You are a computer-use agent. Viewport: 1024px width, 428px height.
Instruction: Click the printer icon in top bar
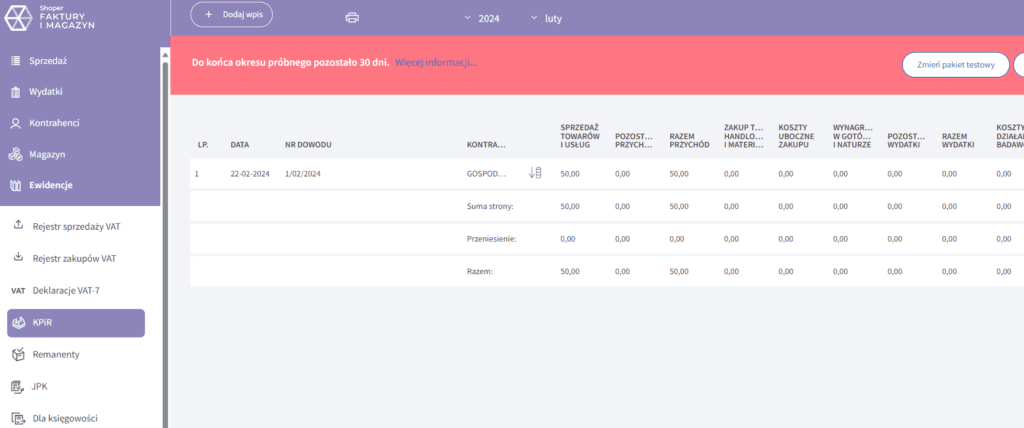tap(351, 18)
